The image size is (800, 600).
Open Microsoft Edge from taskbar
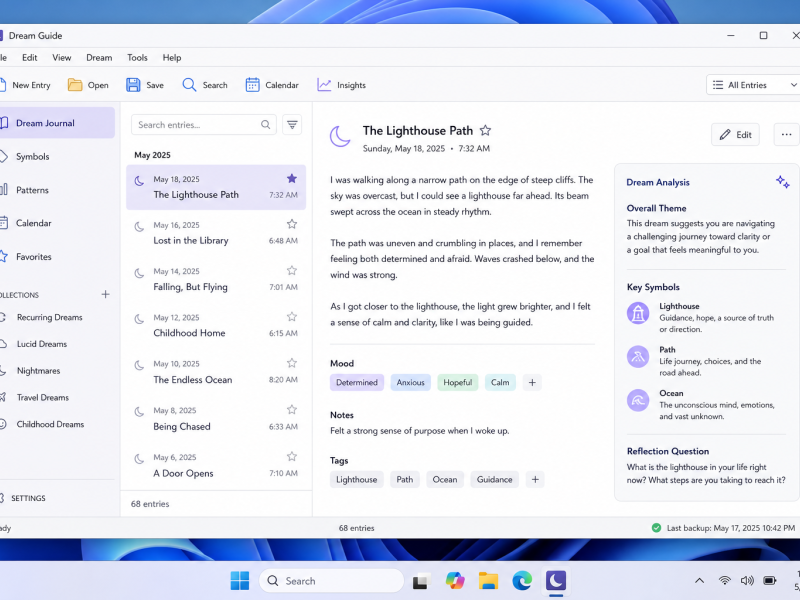tap(522, 581)
